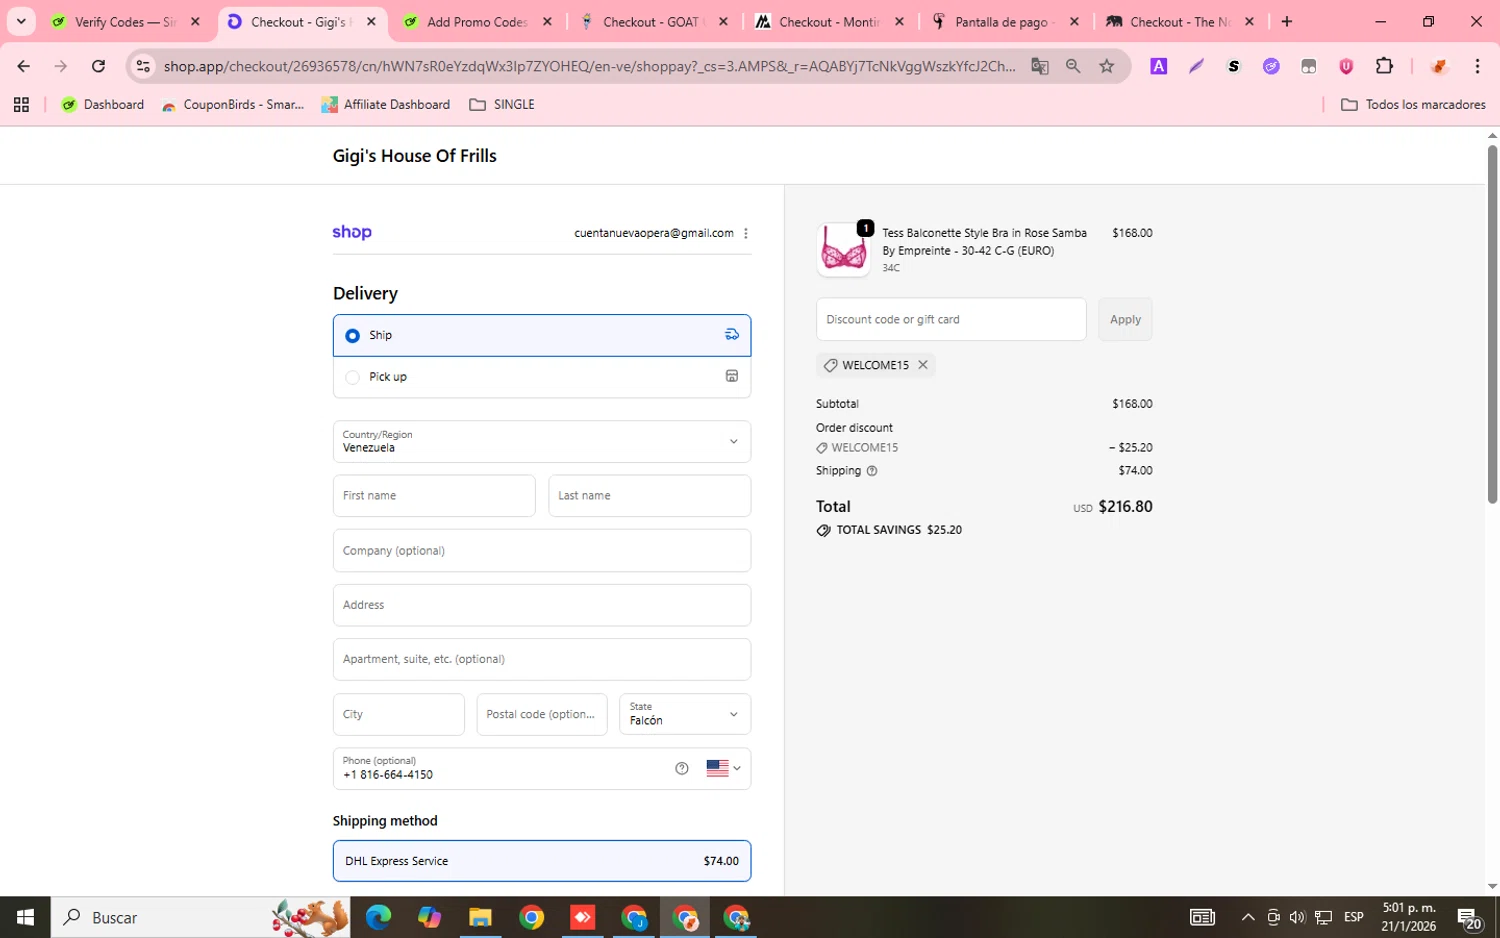Open the Affiliate Dashboard bookmark

(386, 104)
